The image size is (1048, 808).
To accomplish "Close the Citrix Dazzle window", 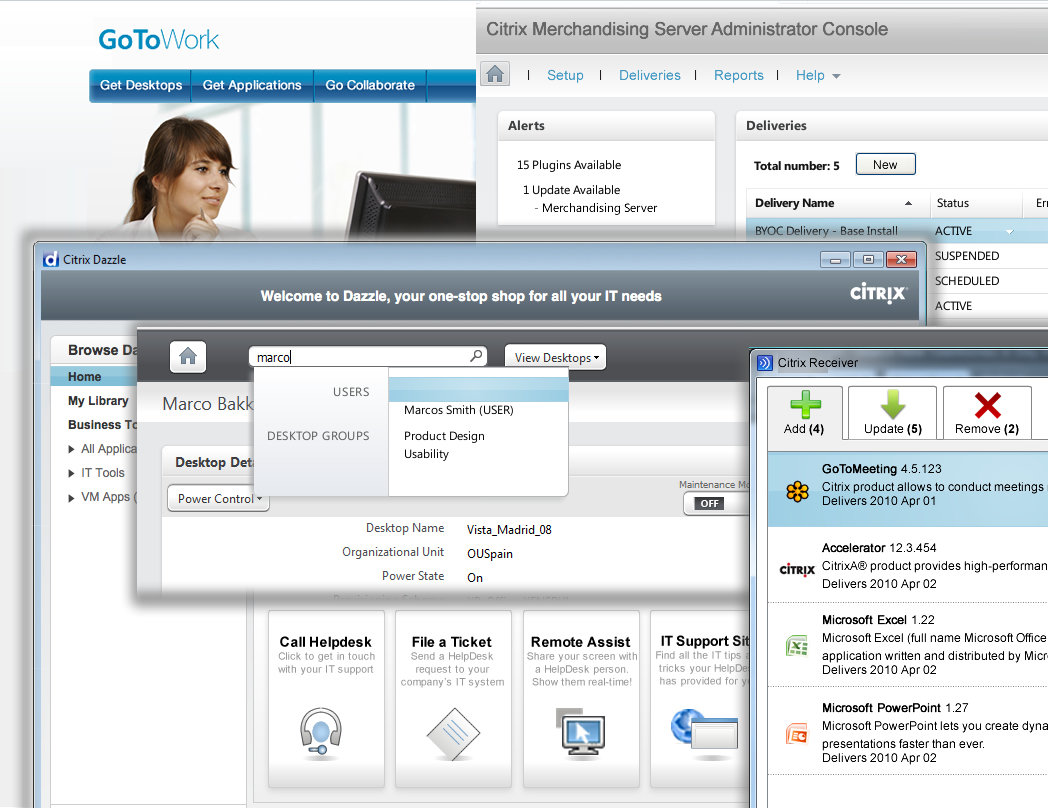I will [901, 259].
